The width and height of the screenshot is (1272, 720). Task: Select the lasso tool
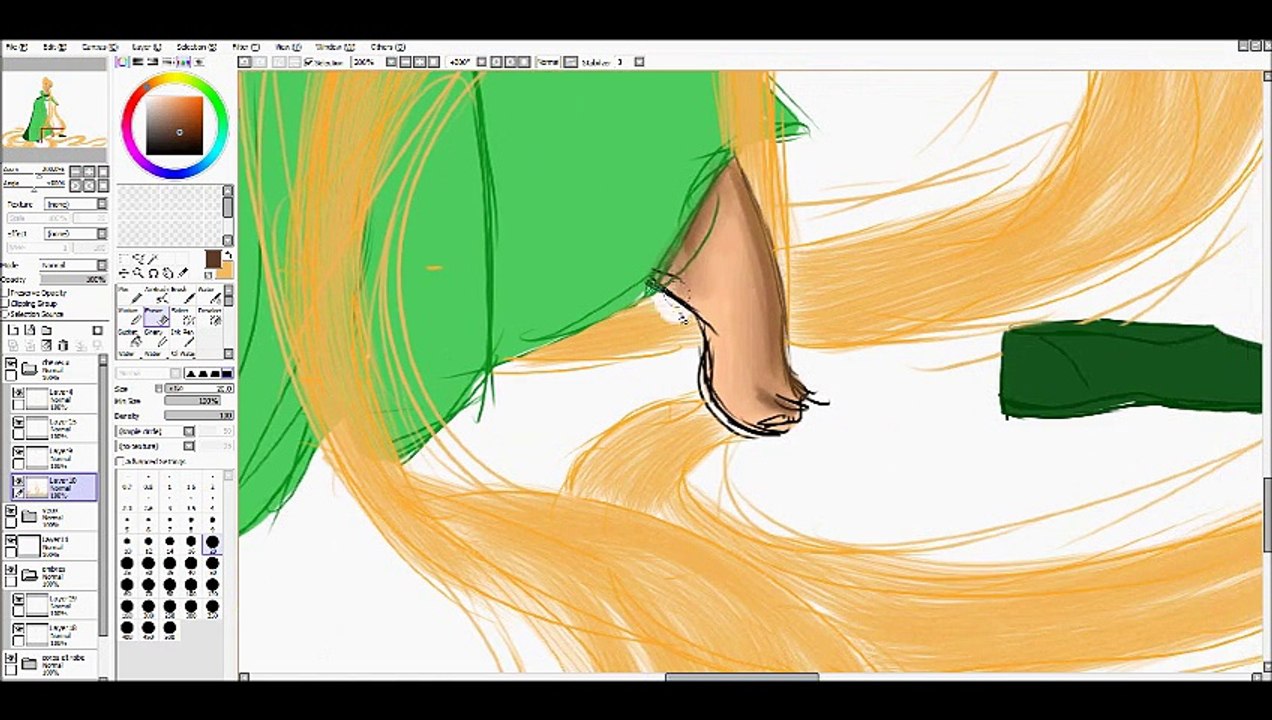[138, 258]
